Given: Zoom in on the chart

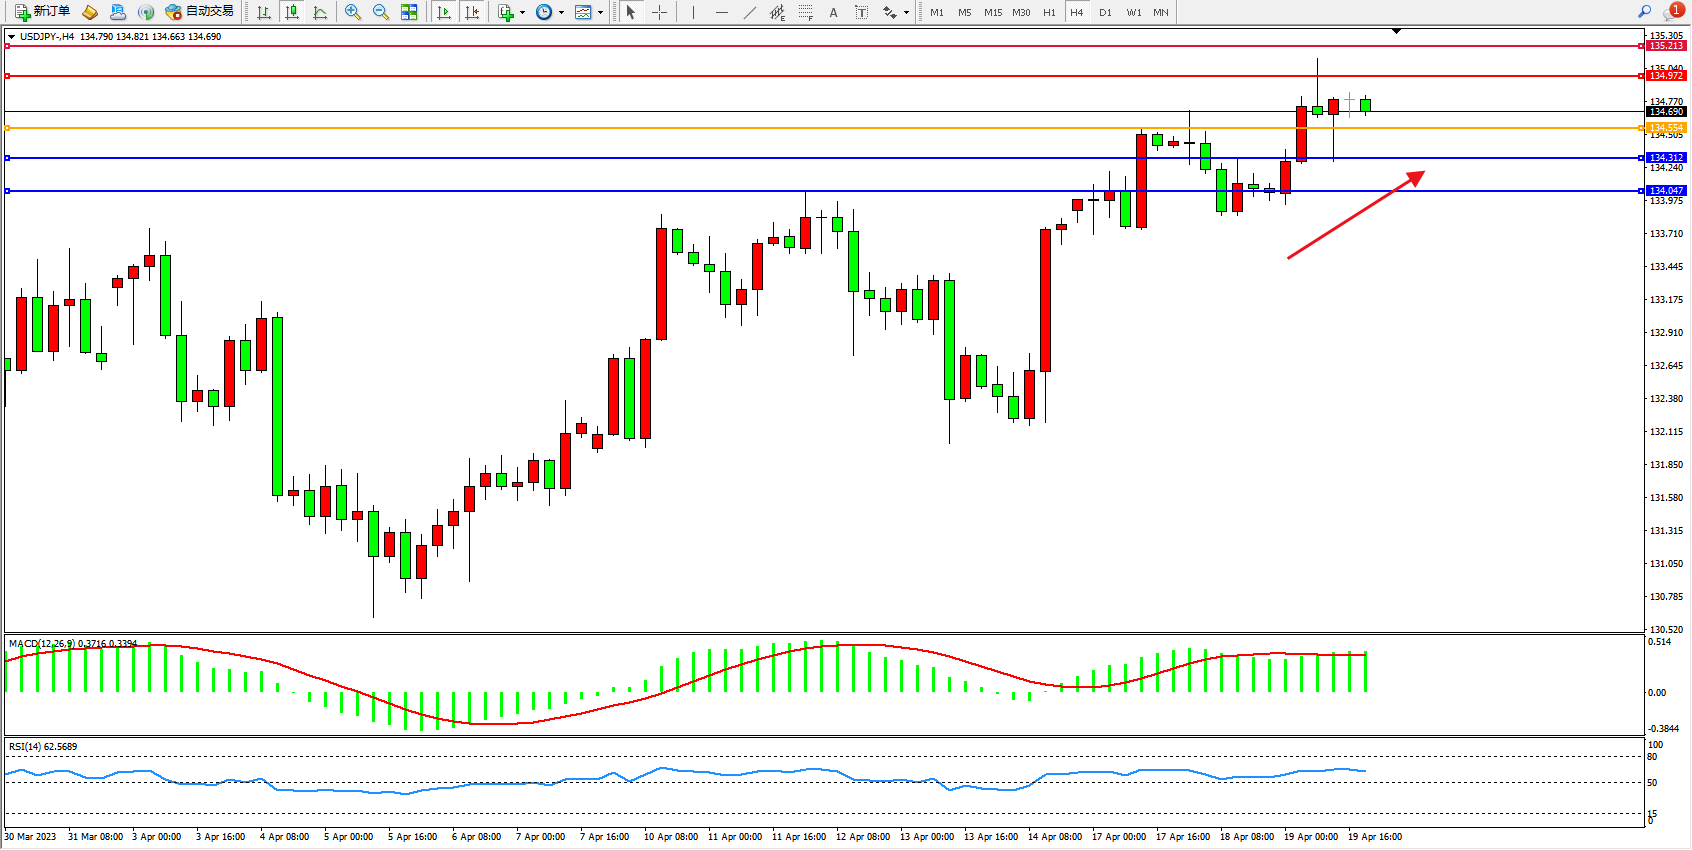Looking at the screenshot, I should click(353, 12).
